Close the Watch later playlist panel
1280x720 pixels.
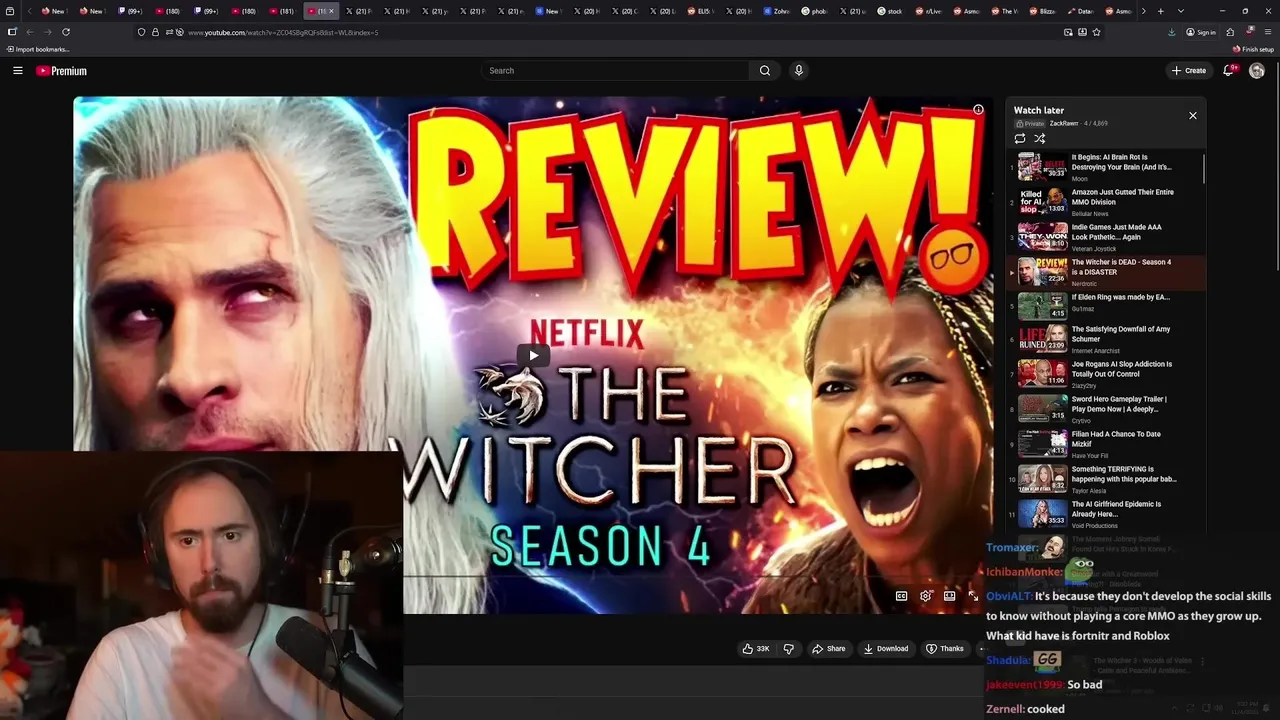(x=1192, y=116)
